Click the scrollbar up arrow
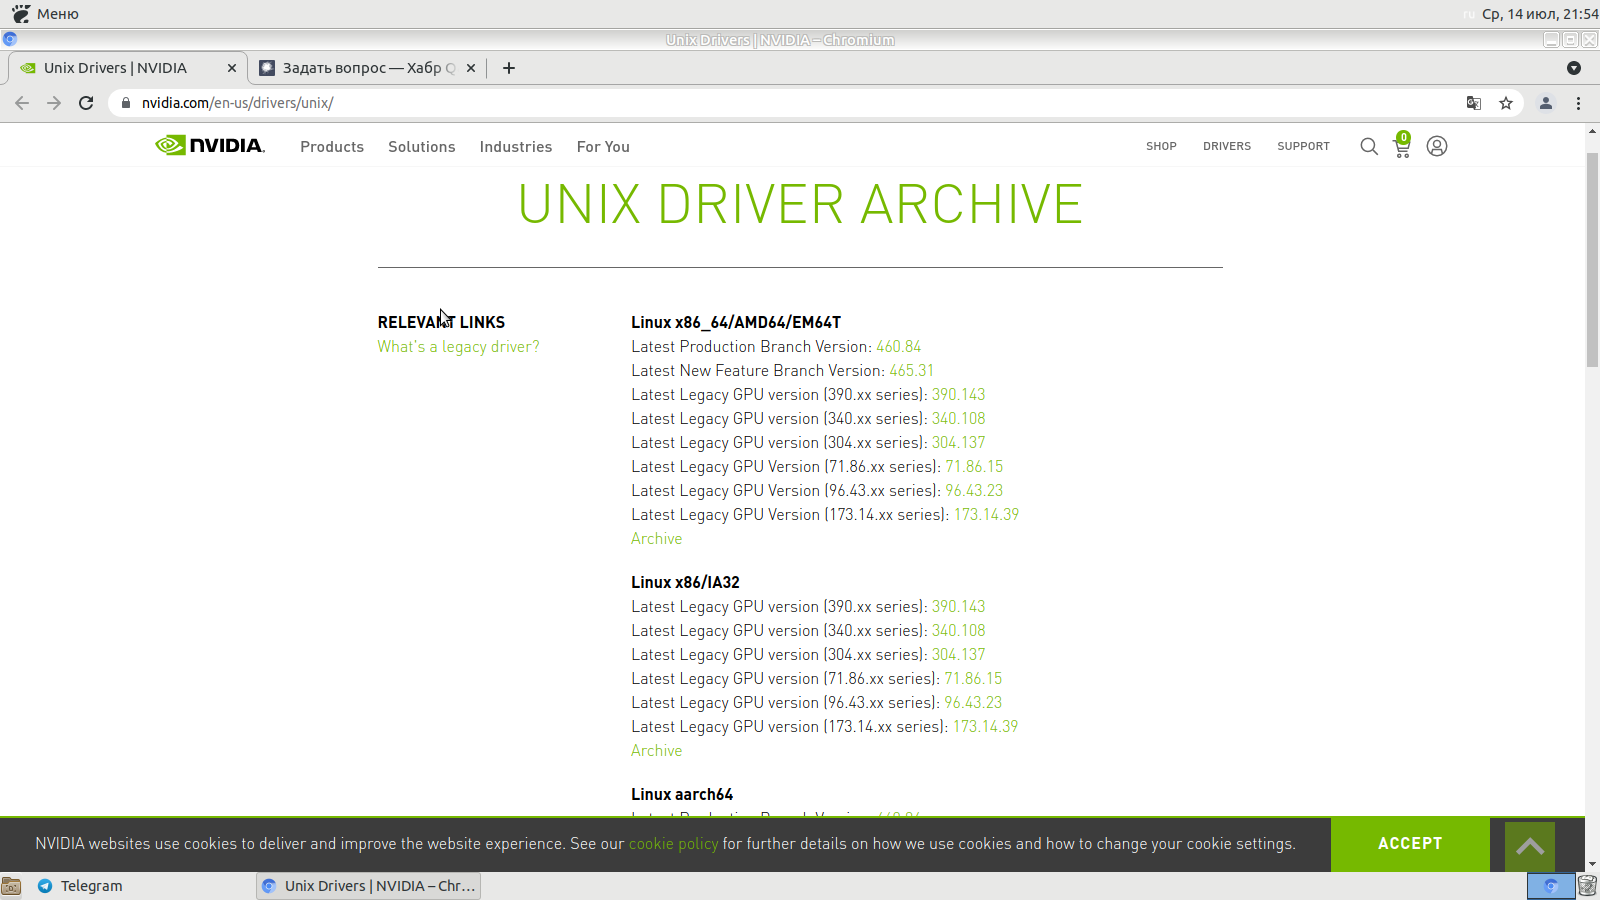1600x900 pixels. pyautogui.click(x=1592, y=131)
